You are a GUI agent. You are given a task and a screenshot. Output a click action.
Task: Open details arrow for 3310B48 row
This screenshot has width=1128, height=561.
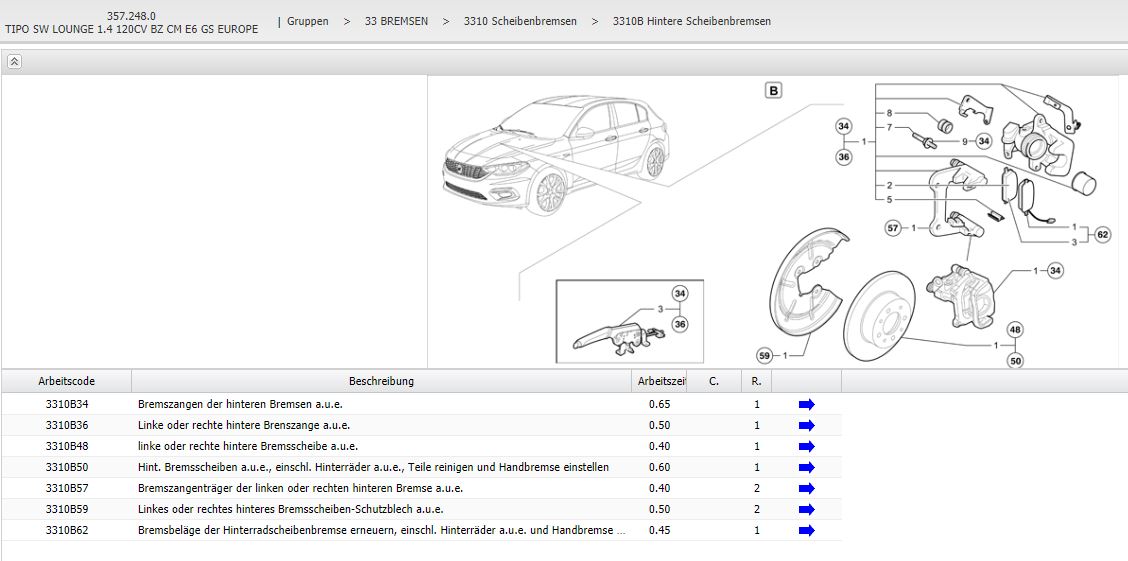(x=807, y=446)
